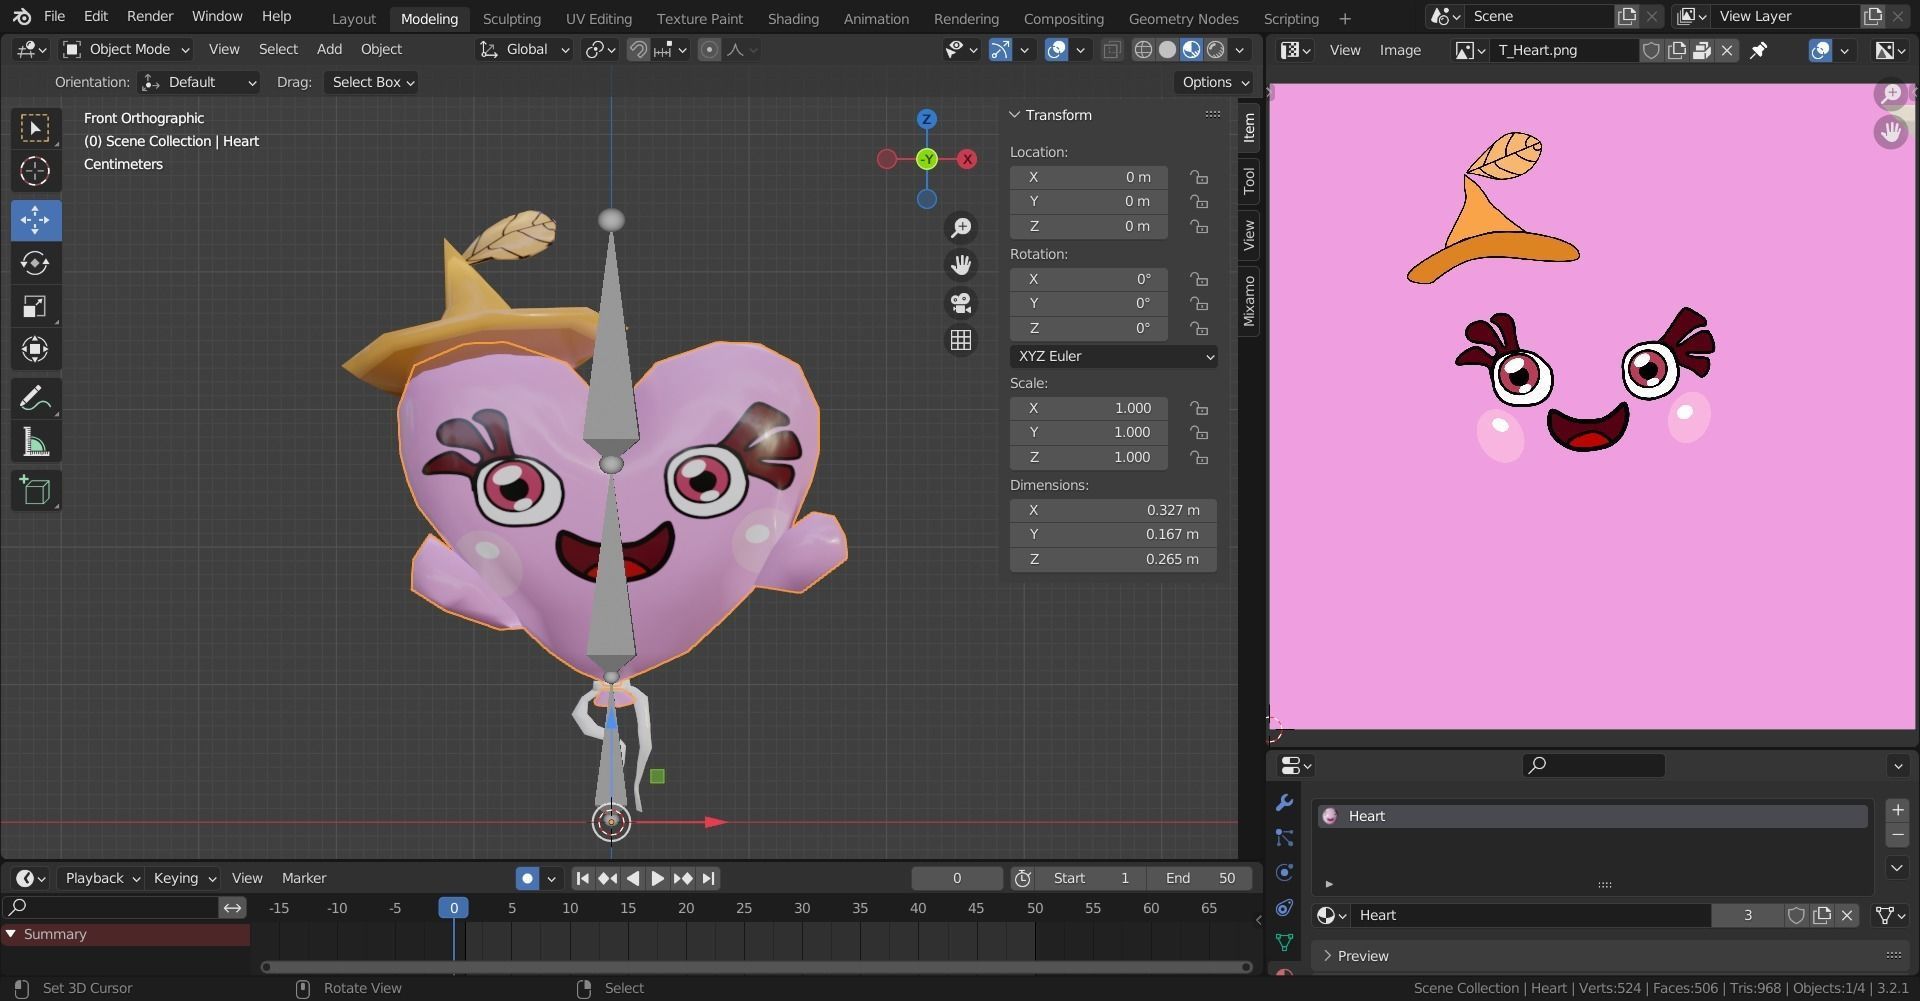Click the timeline horizontal scrollbar

(x=756, y=967)
